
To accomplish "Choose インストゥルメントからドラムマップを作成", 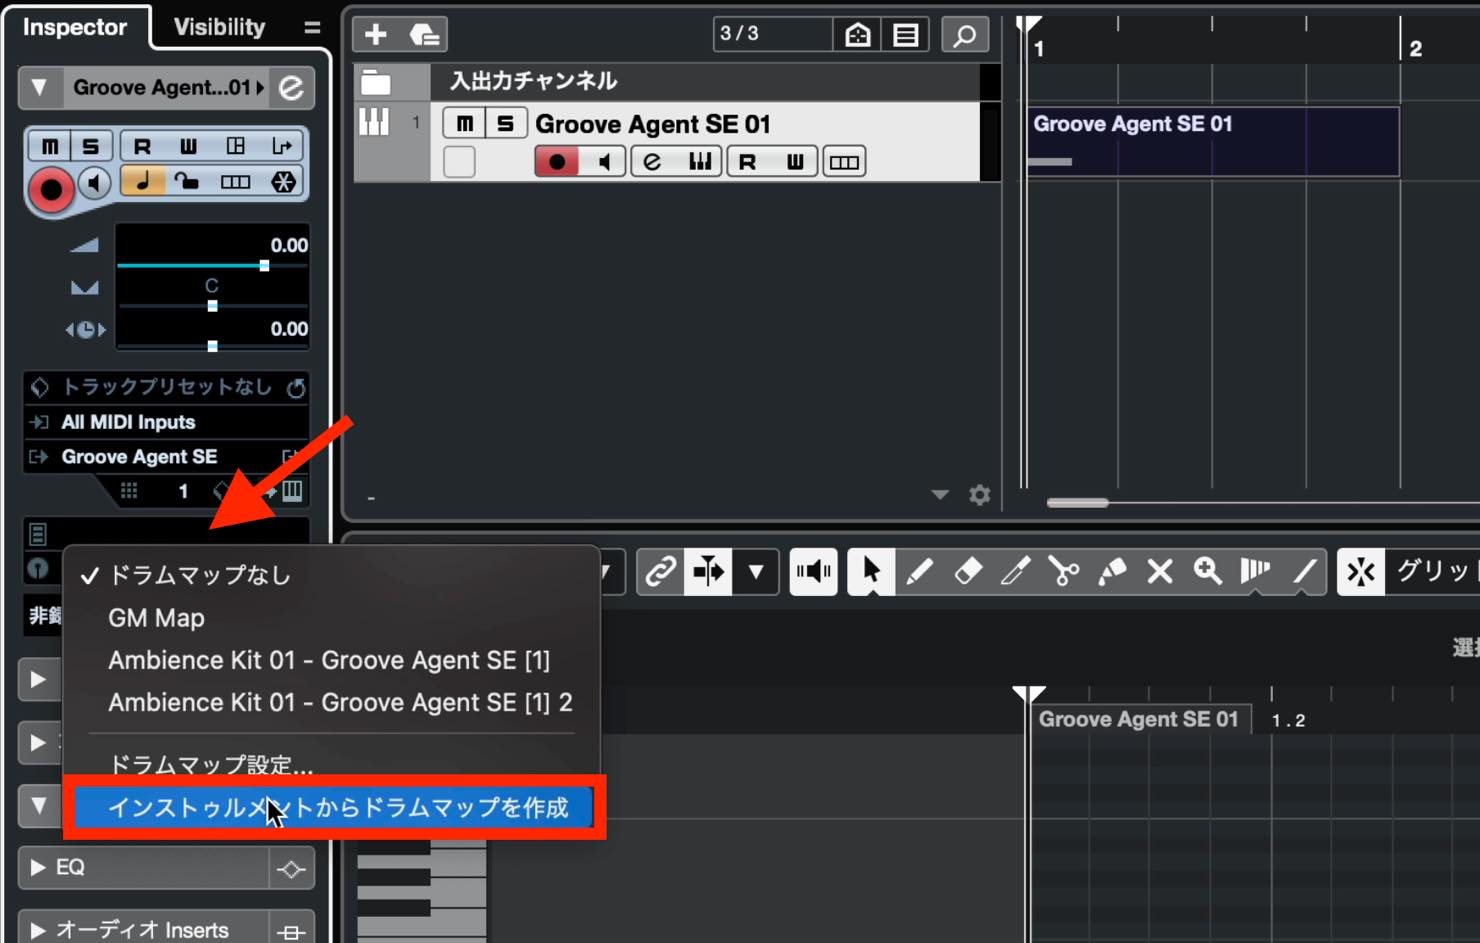I will [x=335, y=807].
